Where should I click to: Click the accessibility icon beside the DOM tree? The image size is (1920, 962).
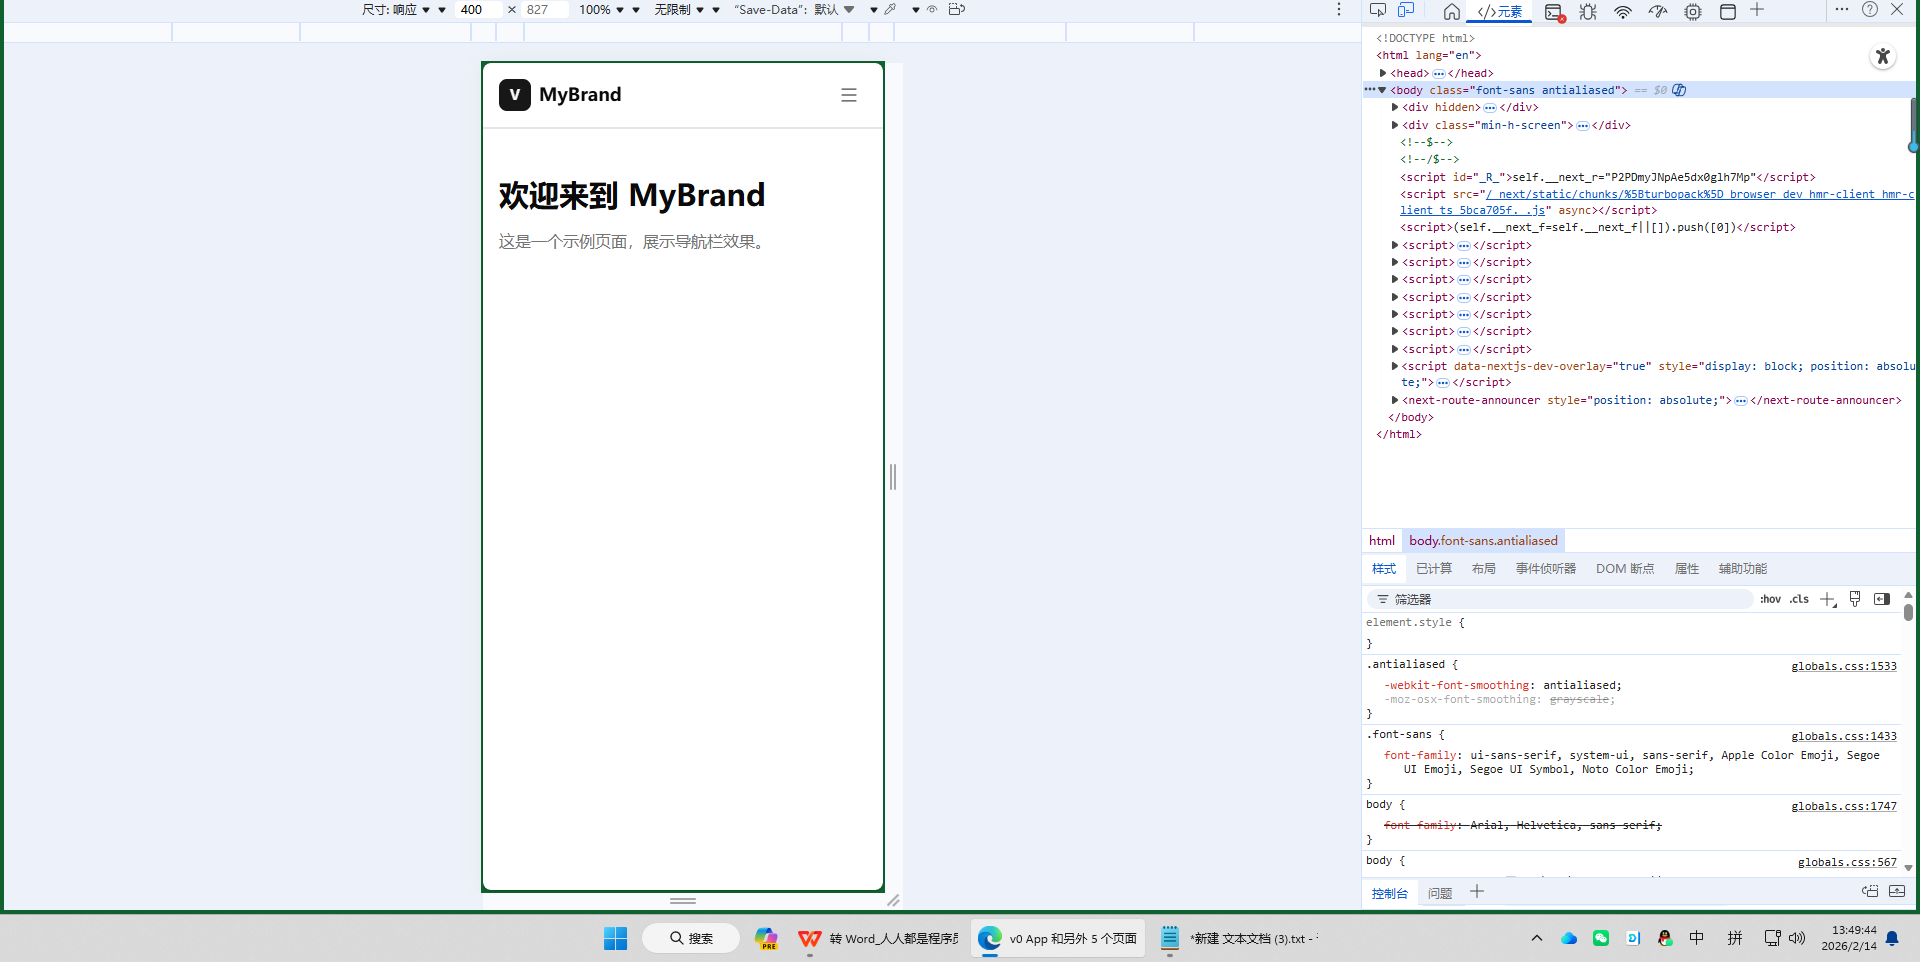tap(1883, 56)
